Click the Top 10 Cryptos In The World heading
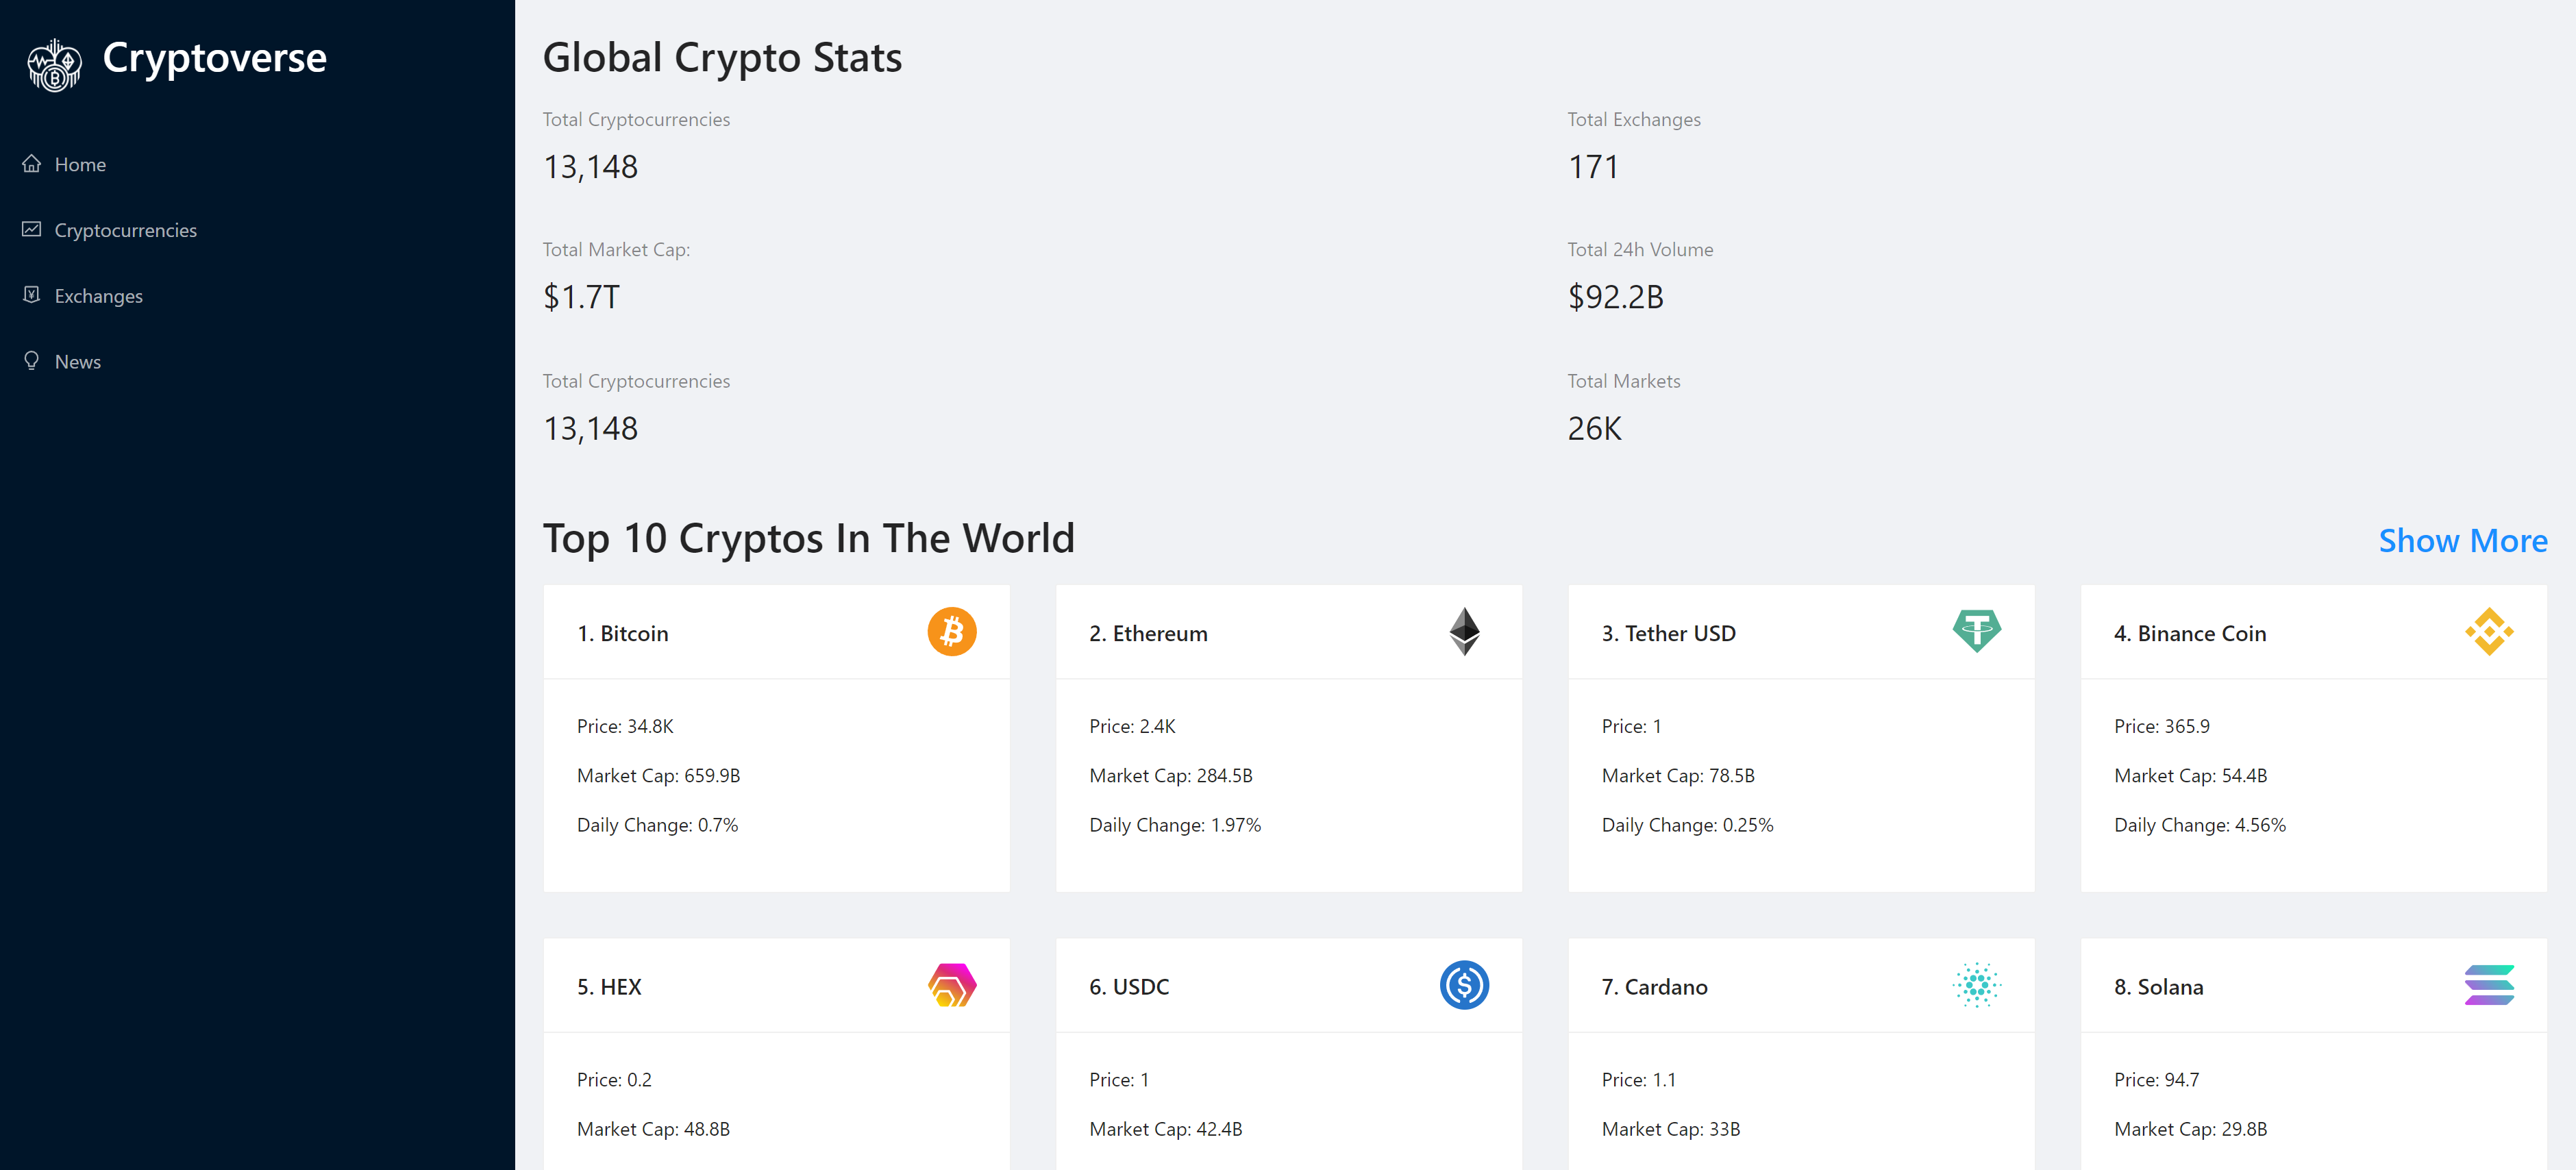The image size is (2576, 1170). coord(808,539)
